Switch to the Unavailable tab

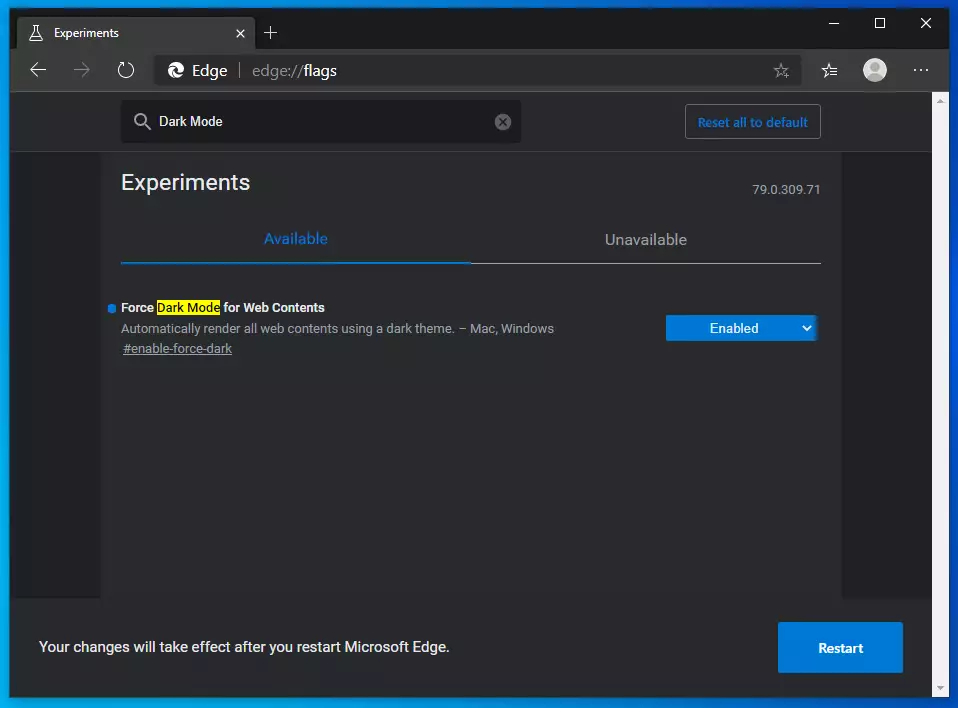(x=646, y=239)
